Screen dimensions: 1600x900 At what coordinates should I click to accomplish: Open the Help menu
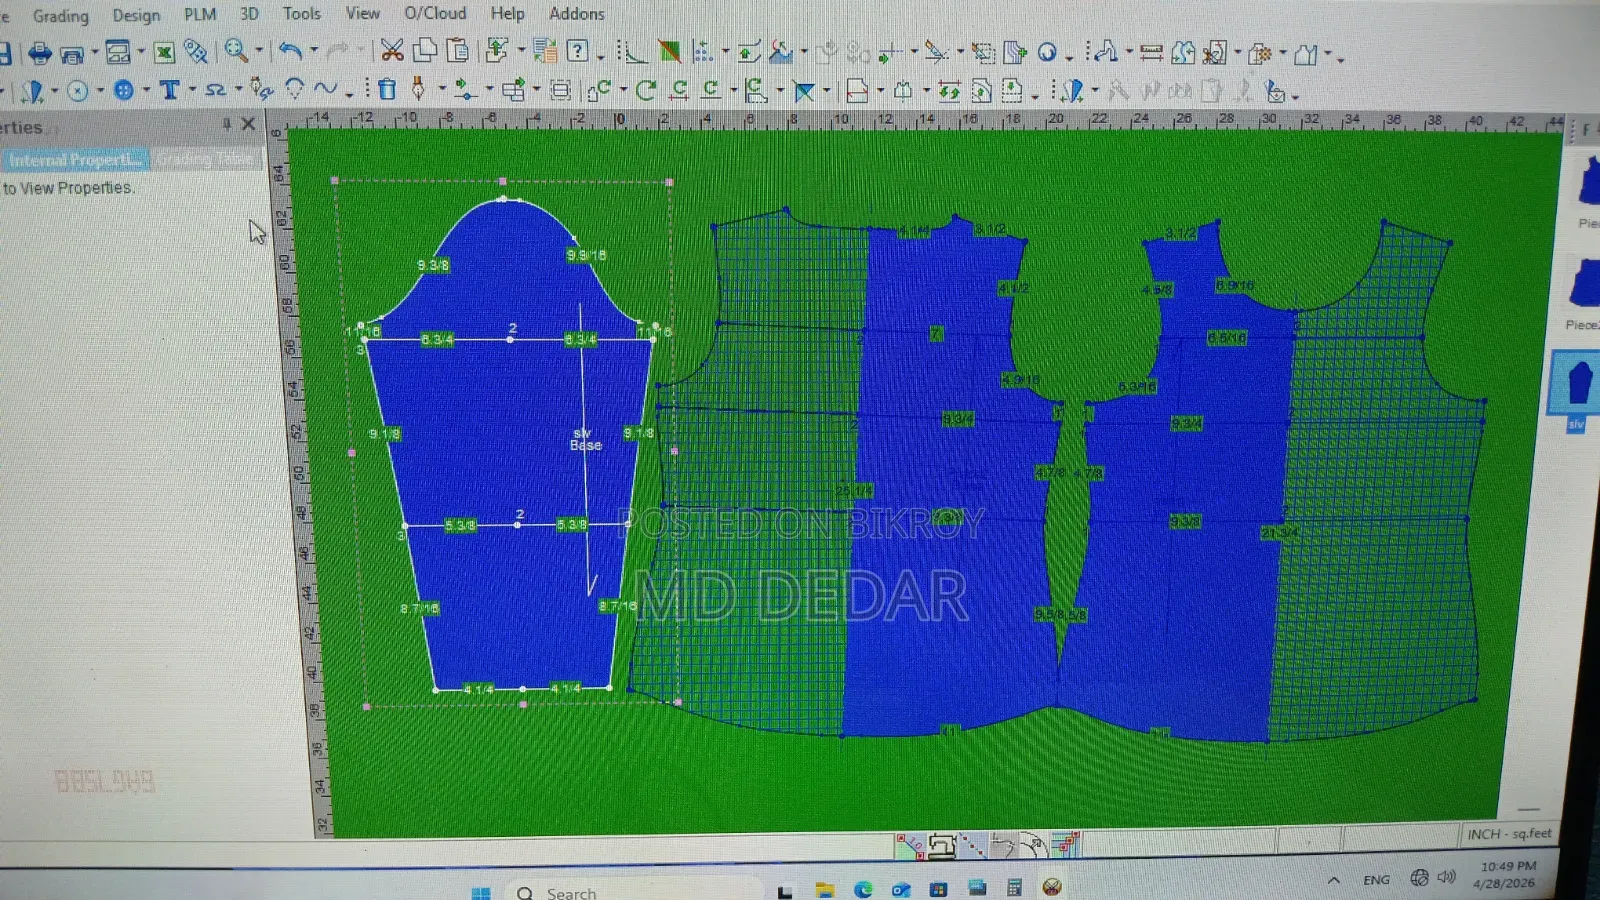(x=507, y=13)
